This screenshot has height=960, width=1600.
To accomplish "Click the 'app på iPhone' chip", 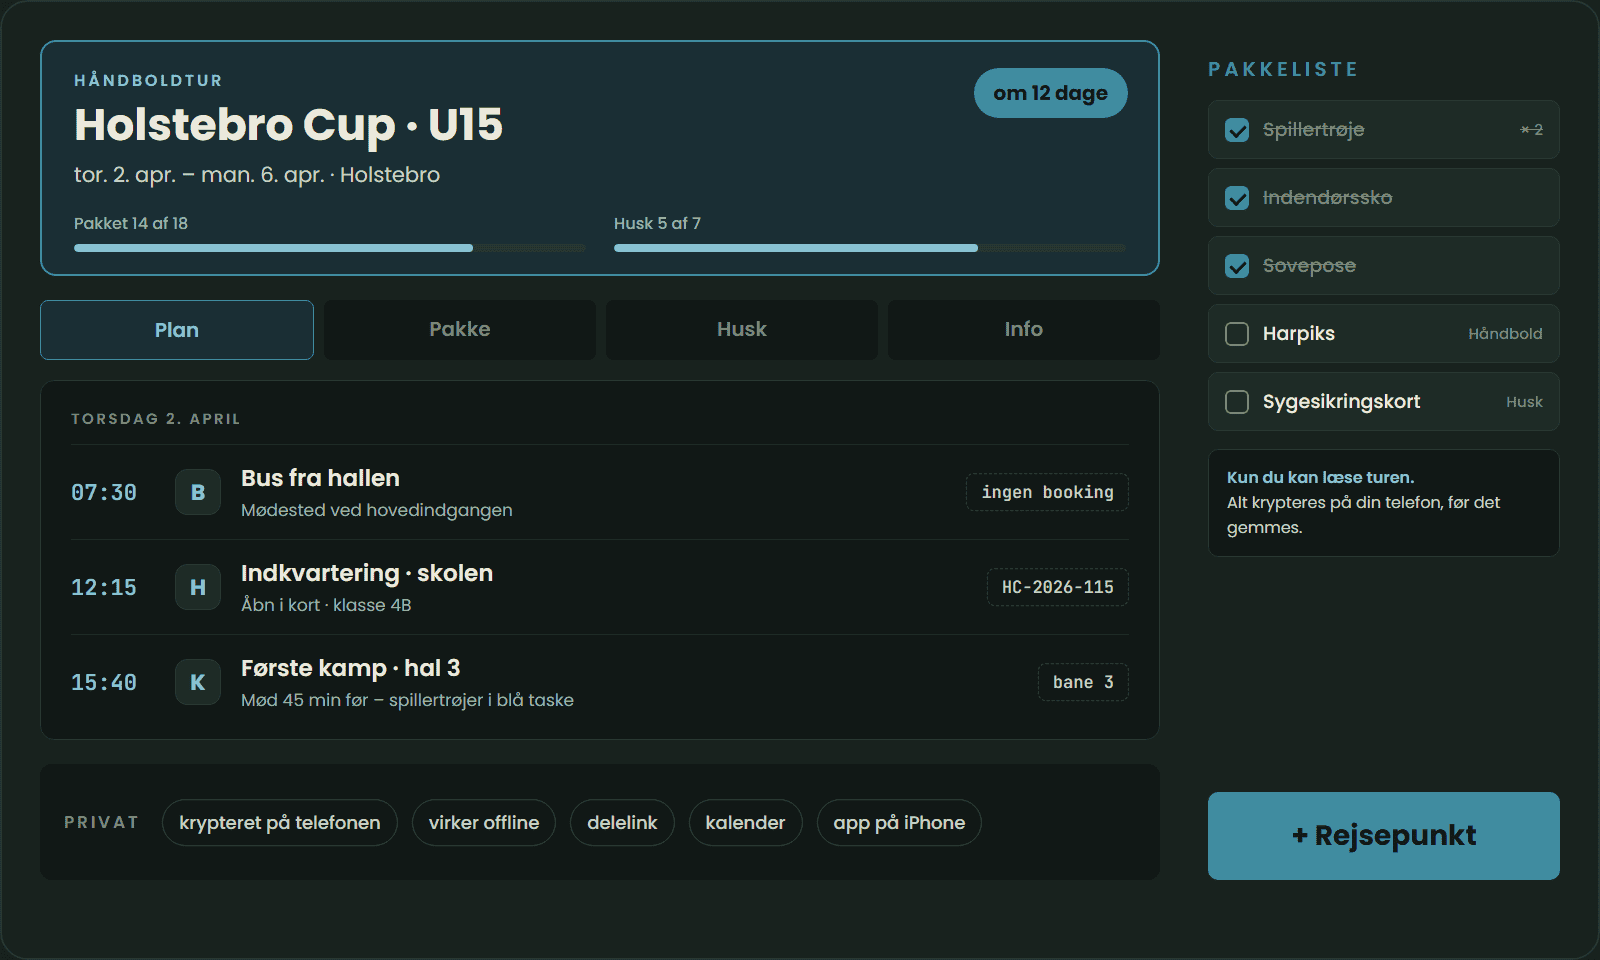I will [x=899, y=822].
